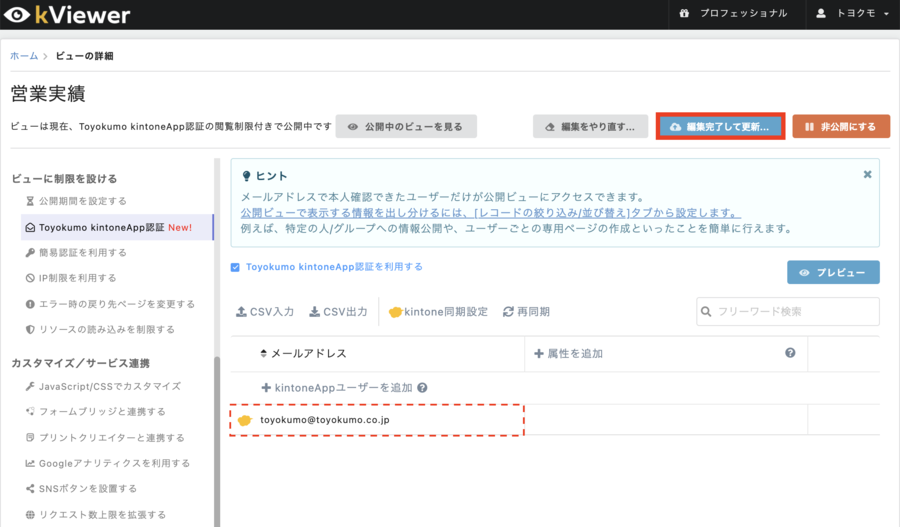Click icon beside プリントクリエイターと連携する
This screenshot has width=900, height=527.
coord(30,437)
